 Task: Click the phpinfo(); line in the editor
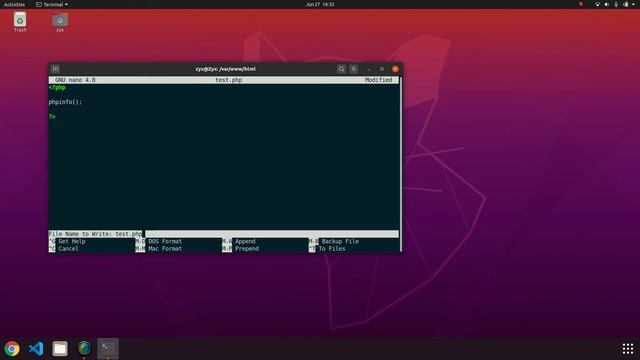pyautogui.click(x=65, y=102)
